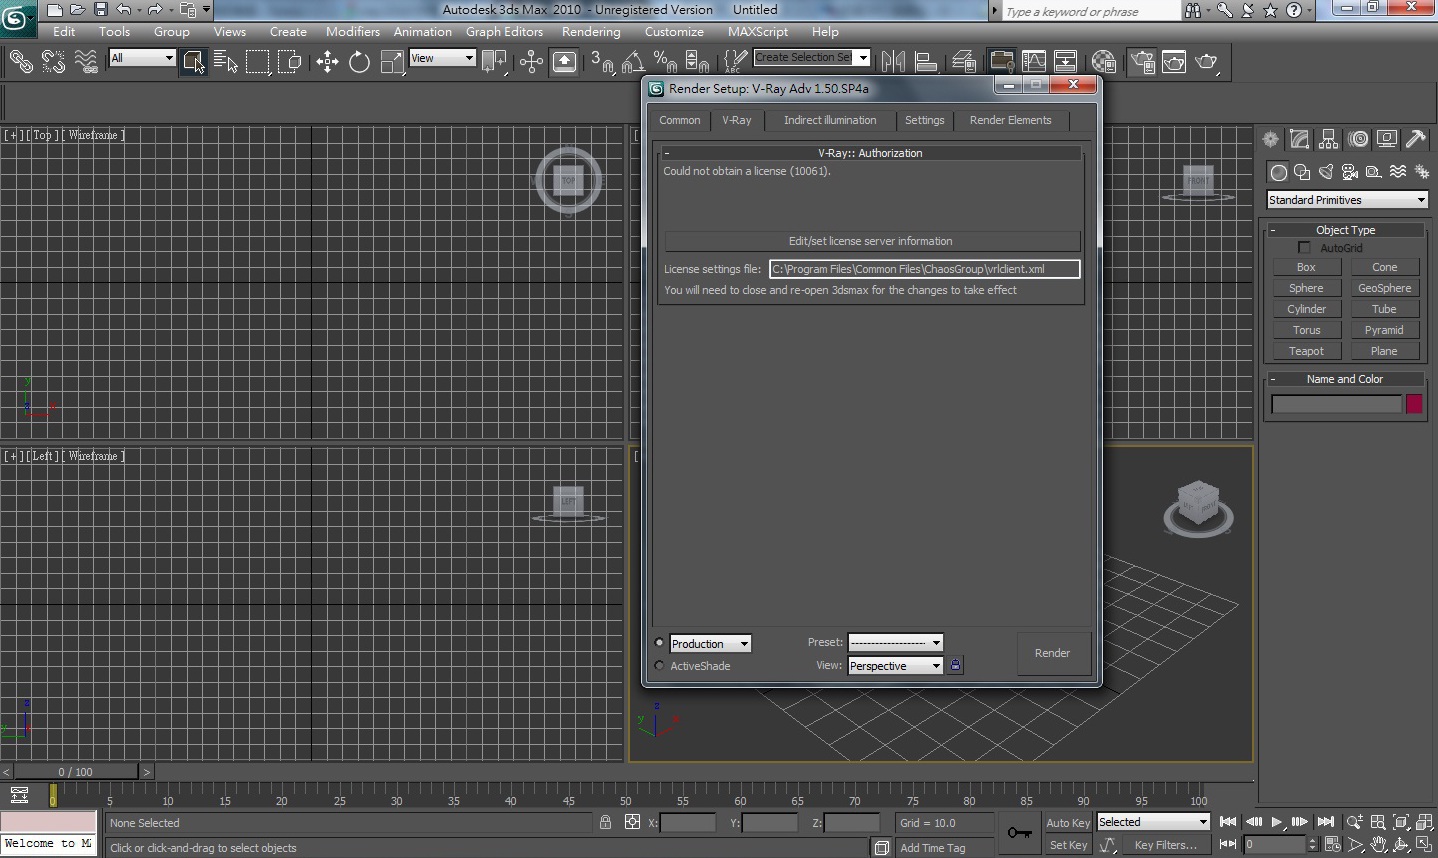Open the reference coordinate View dropdown
The image size is (1438, 858).
(442, 58)
